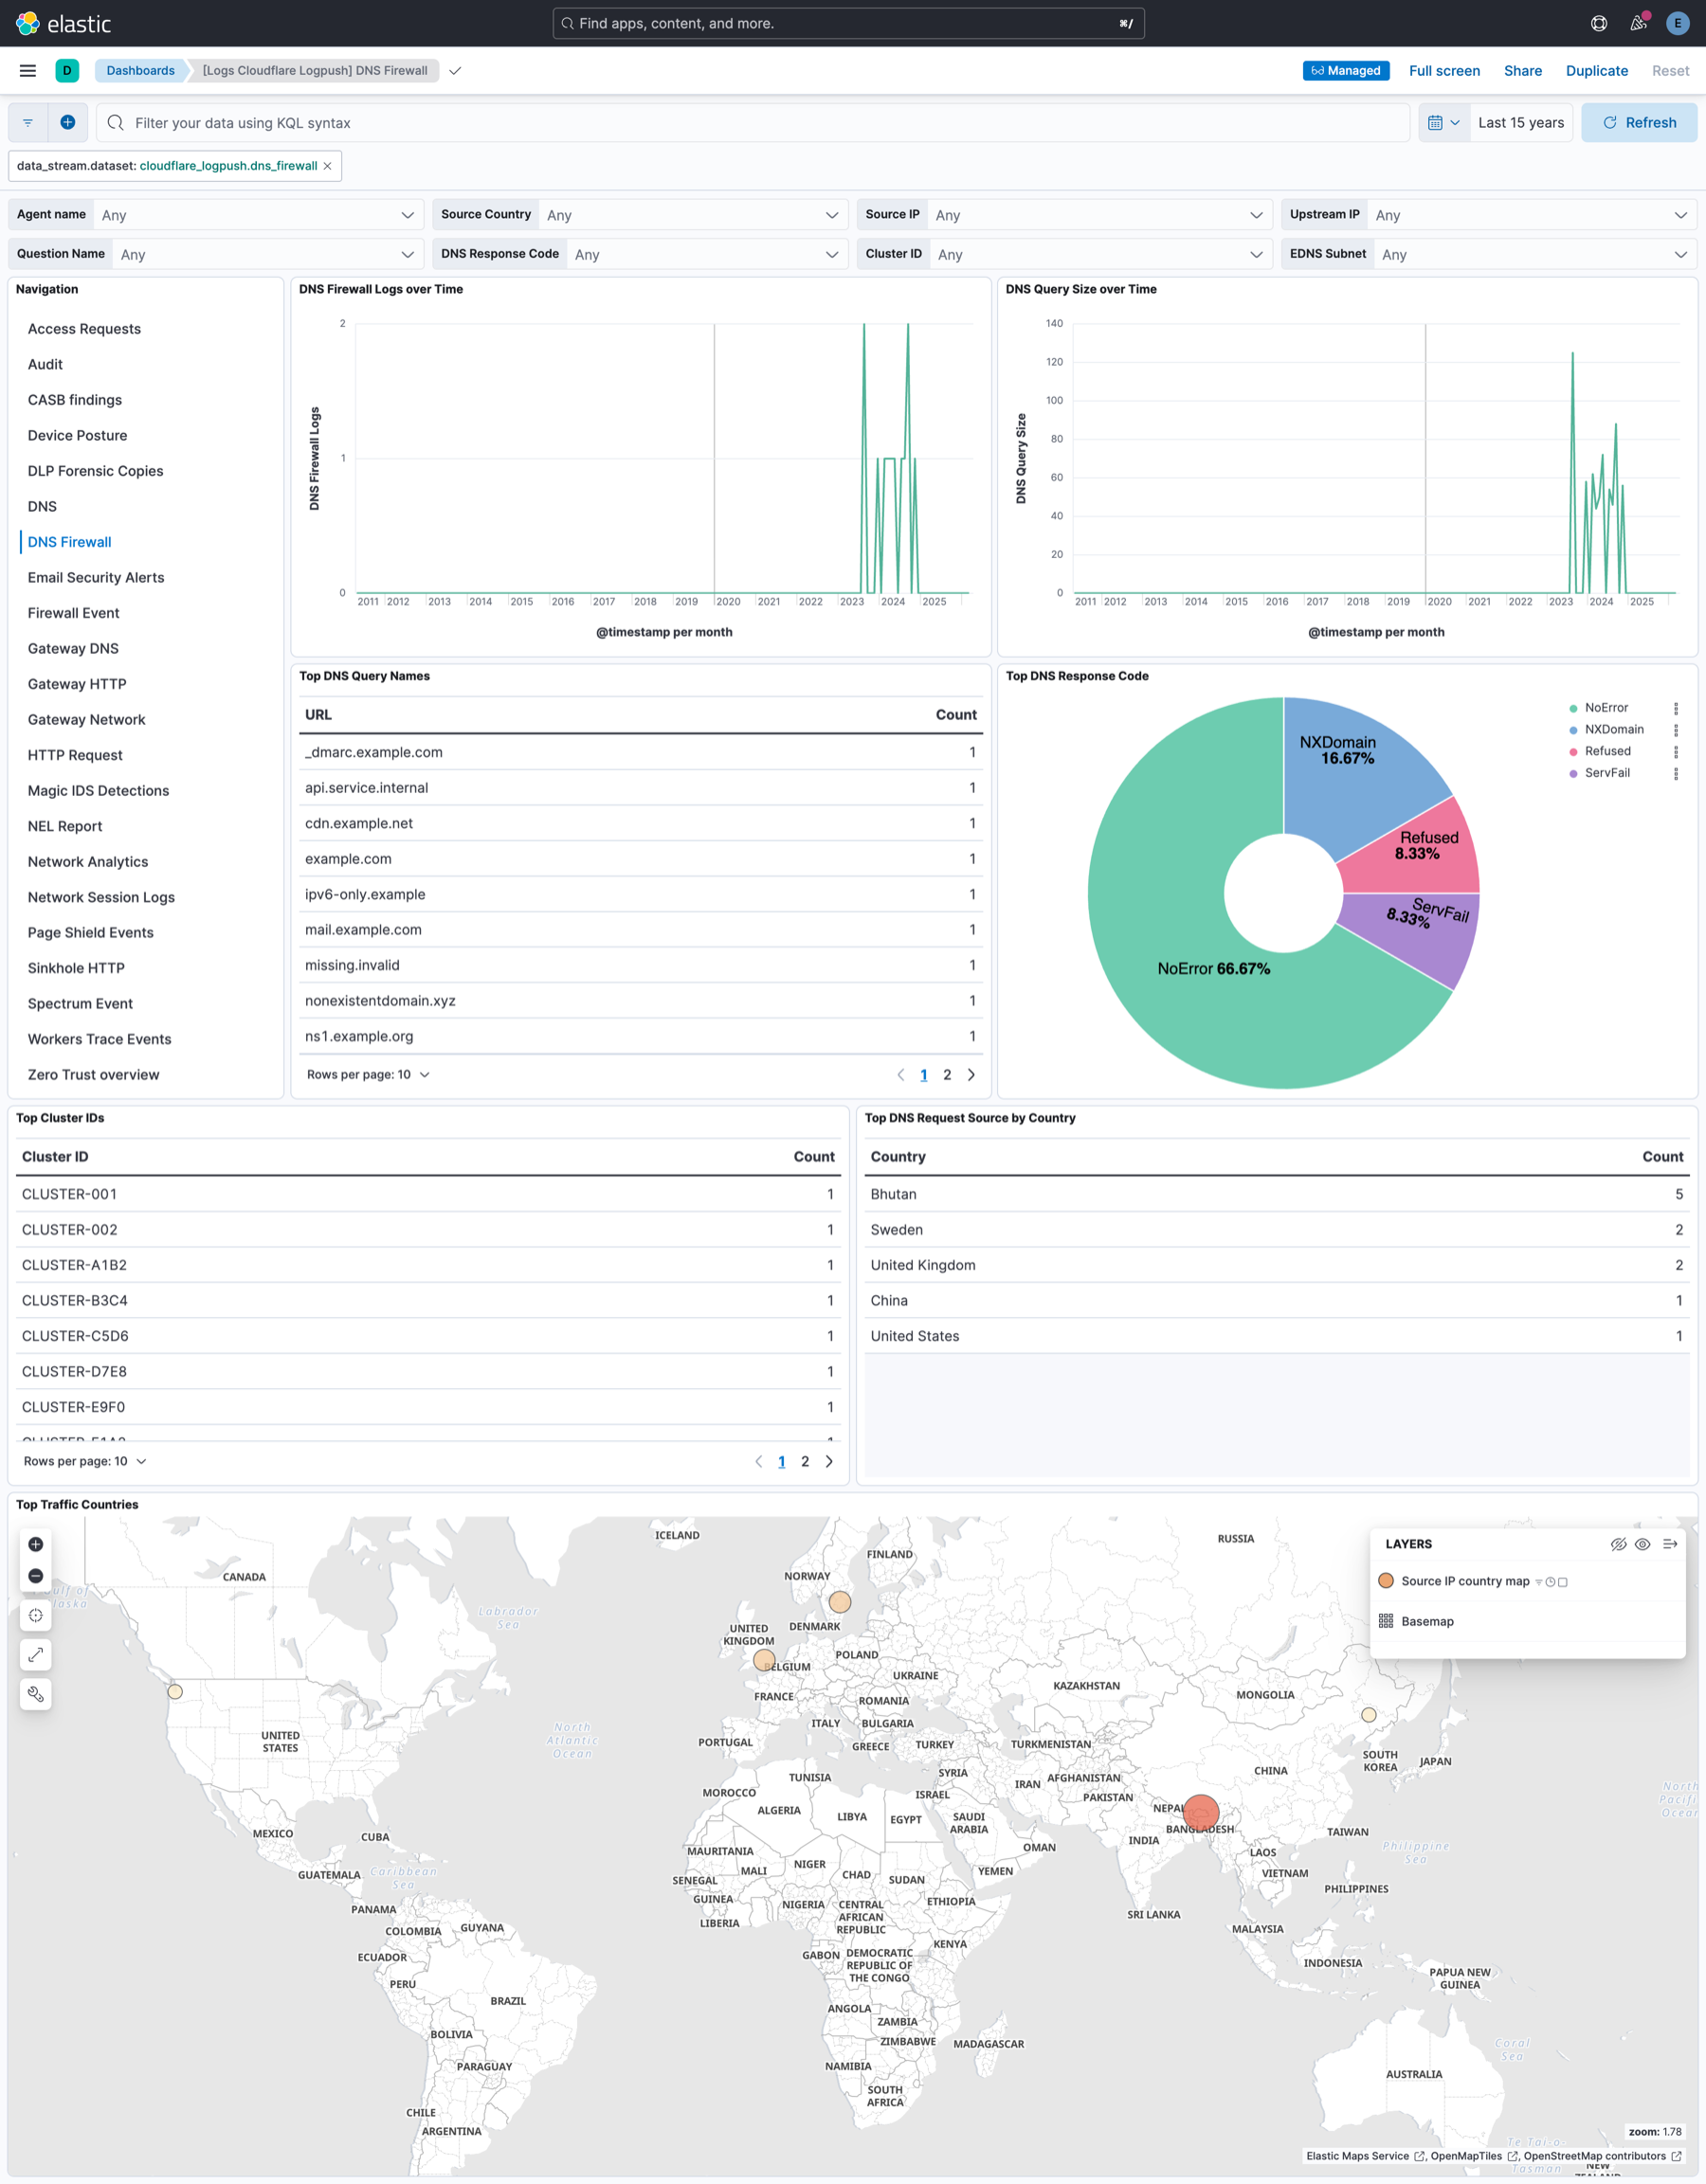Open Elastic Maps Service attribution link
The height and width of the screenshot is (2184, 1706).
coord(1366,2156)
